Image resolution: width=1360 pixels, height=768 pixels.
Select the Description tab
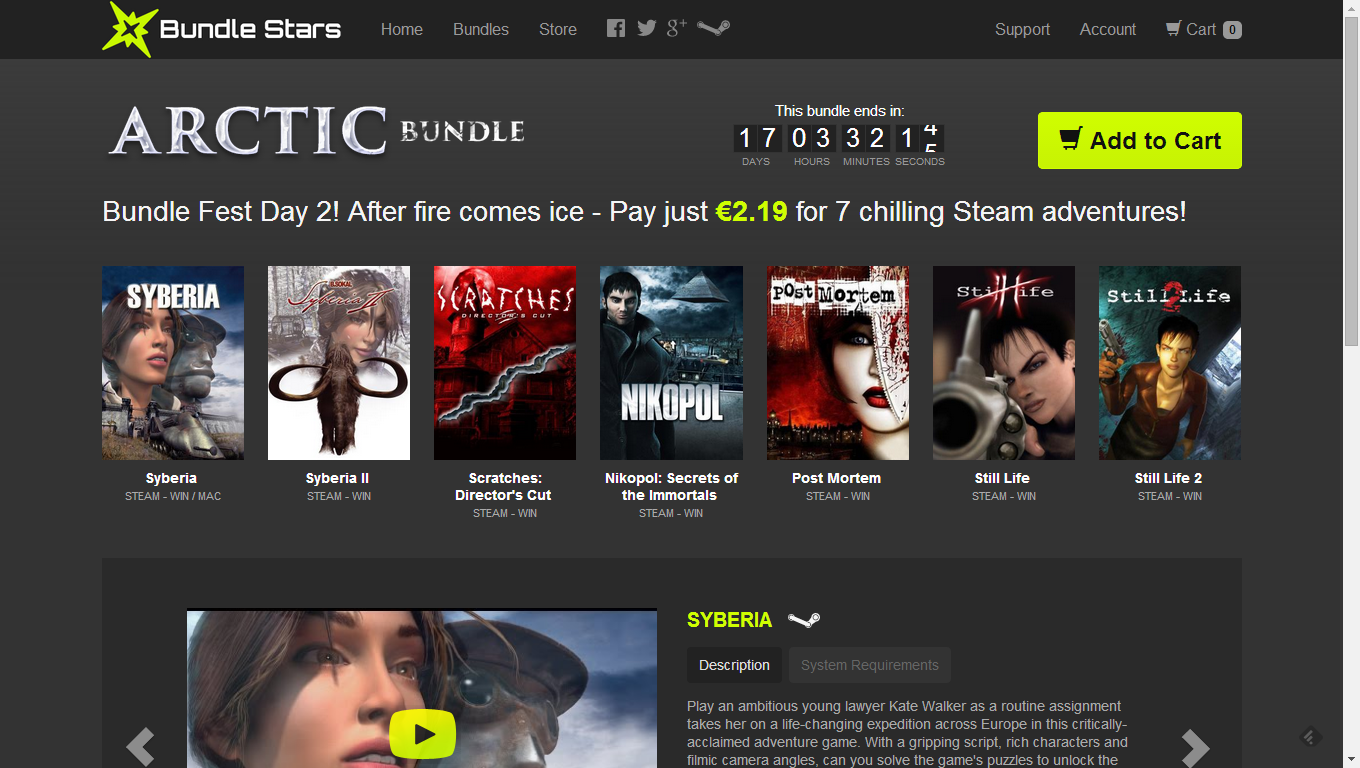734,664
